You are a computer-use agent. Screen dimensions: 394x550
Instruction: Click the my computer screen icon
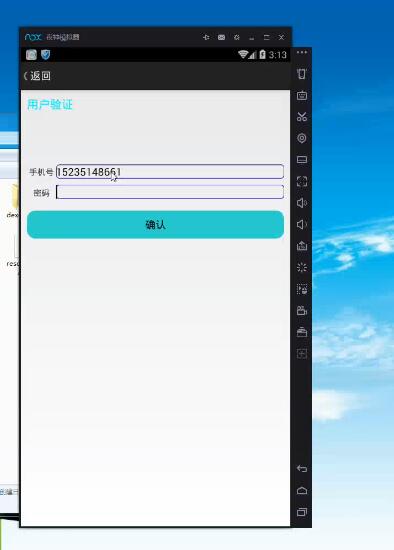click(x=302, y=160)
